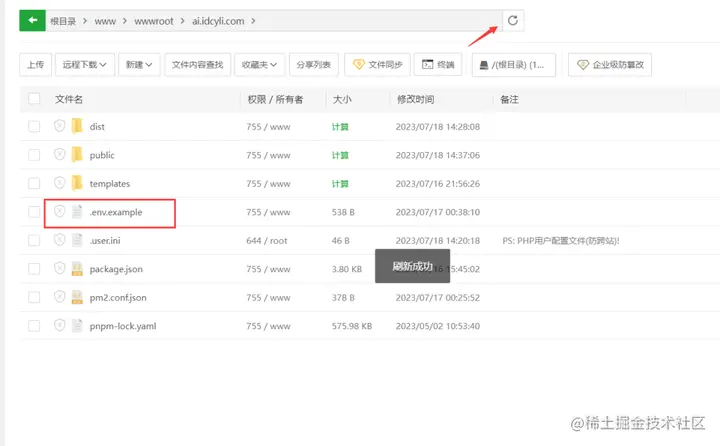
Task: Click the public folder icon
Action: click(x=77, y=154)
